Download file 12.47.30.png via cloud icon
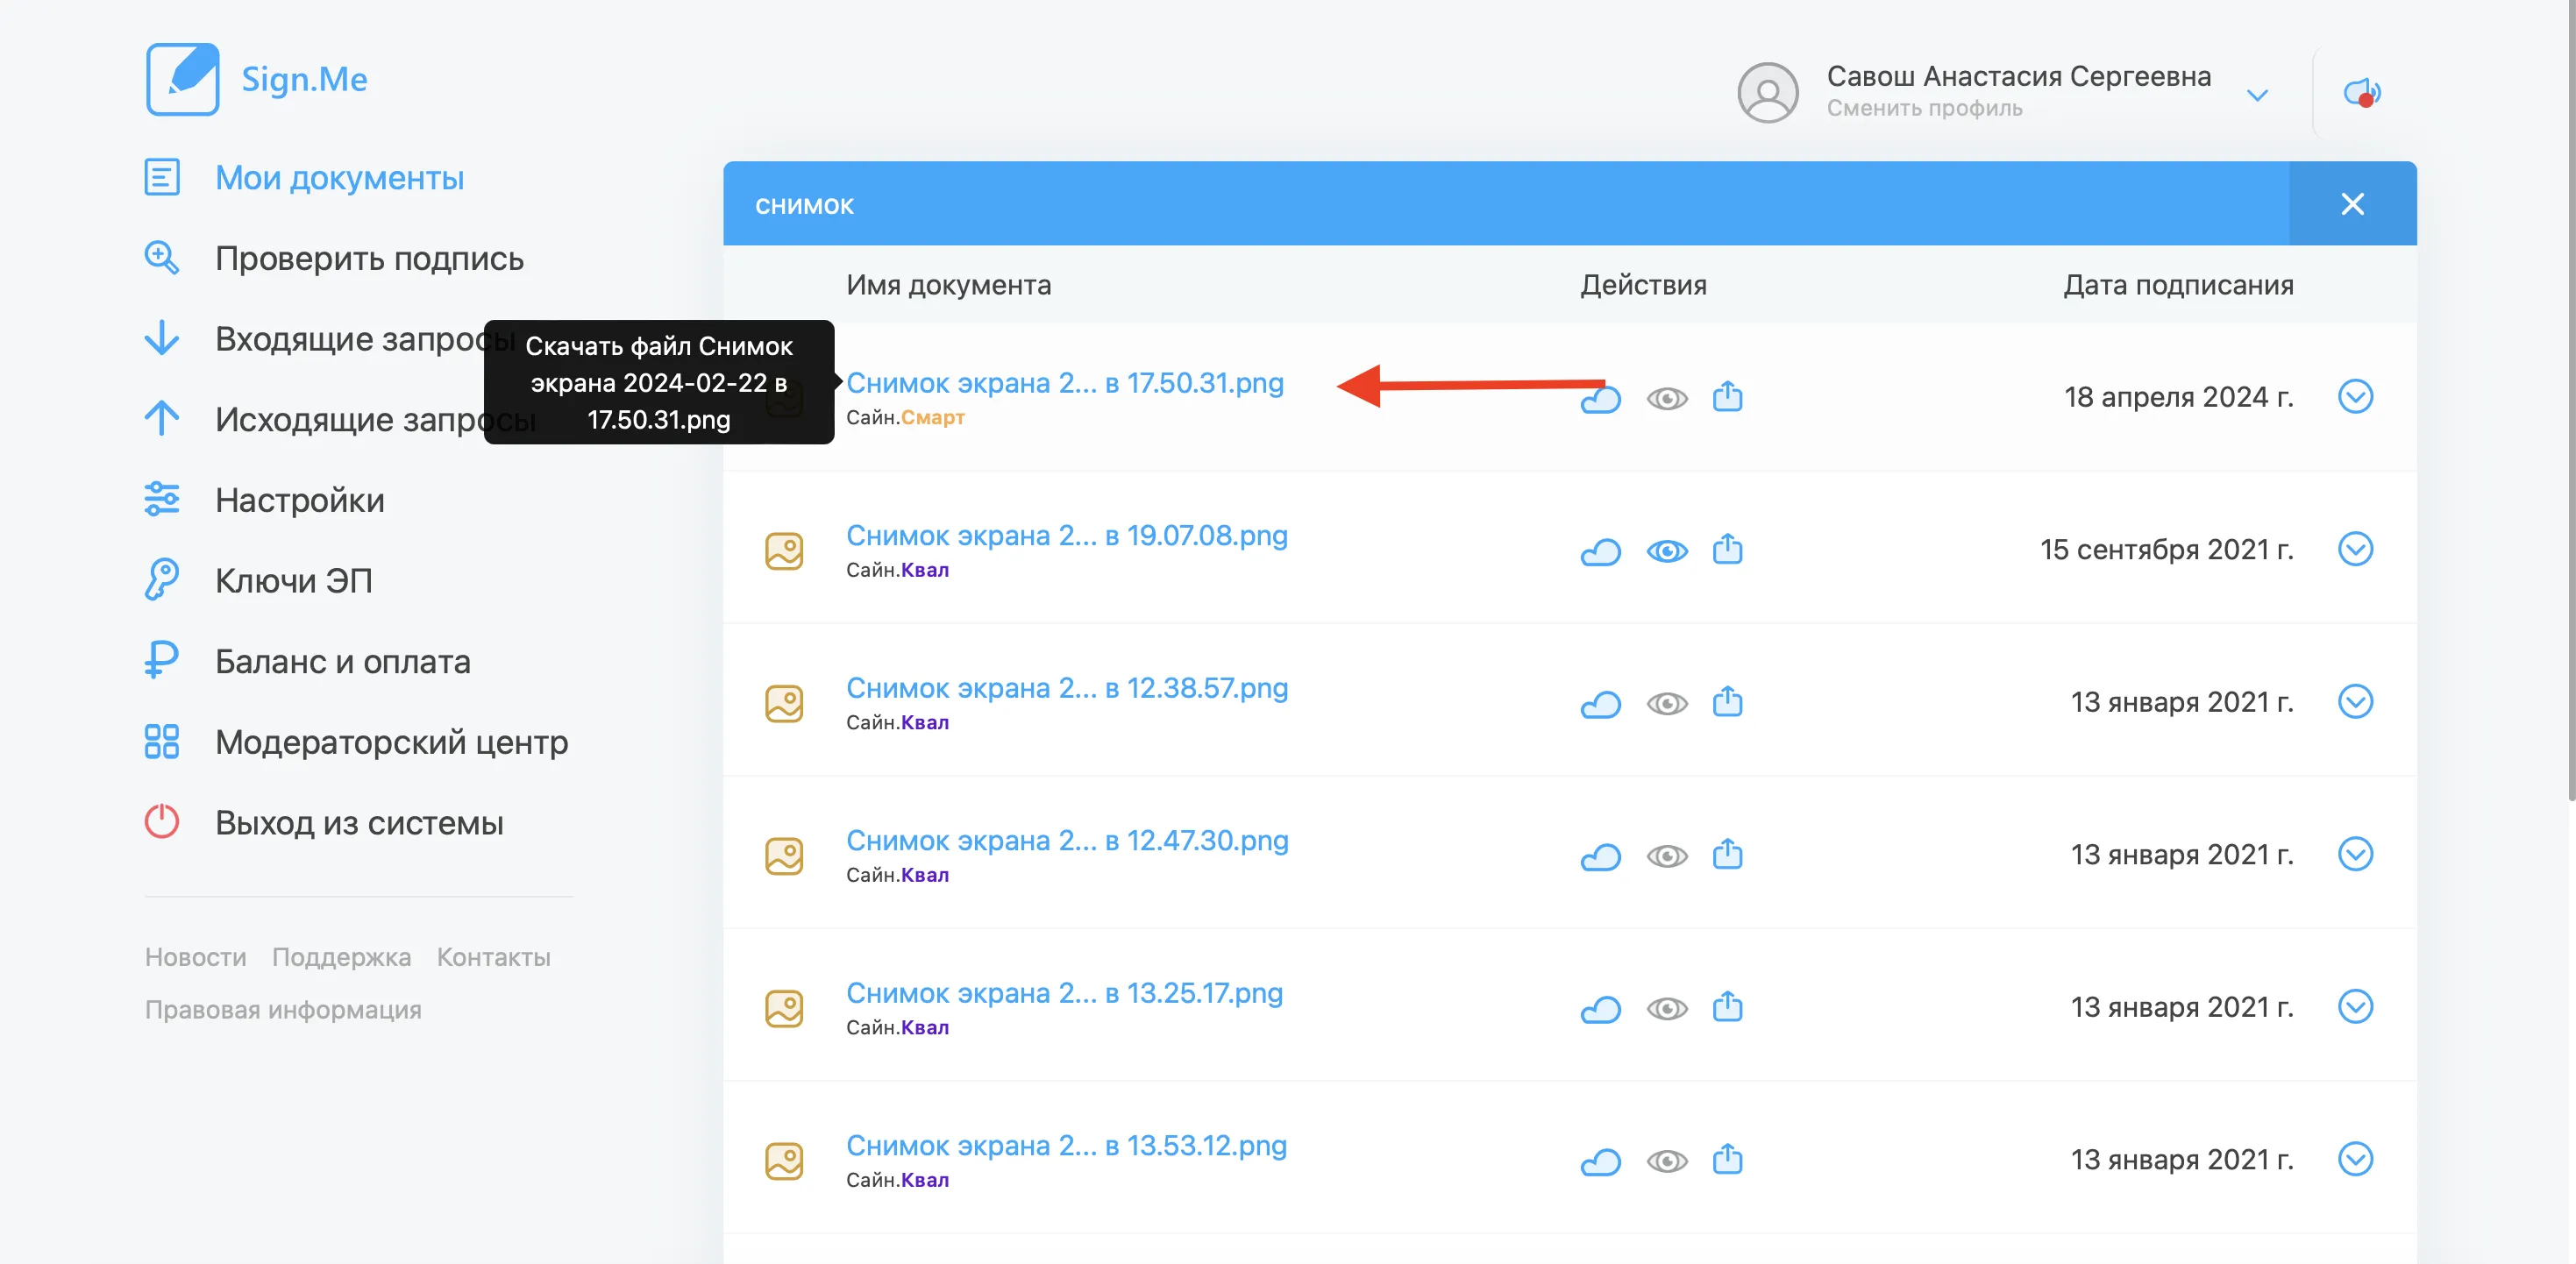The image size is (2576, 1264). (x=1600, y=857)
